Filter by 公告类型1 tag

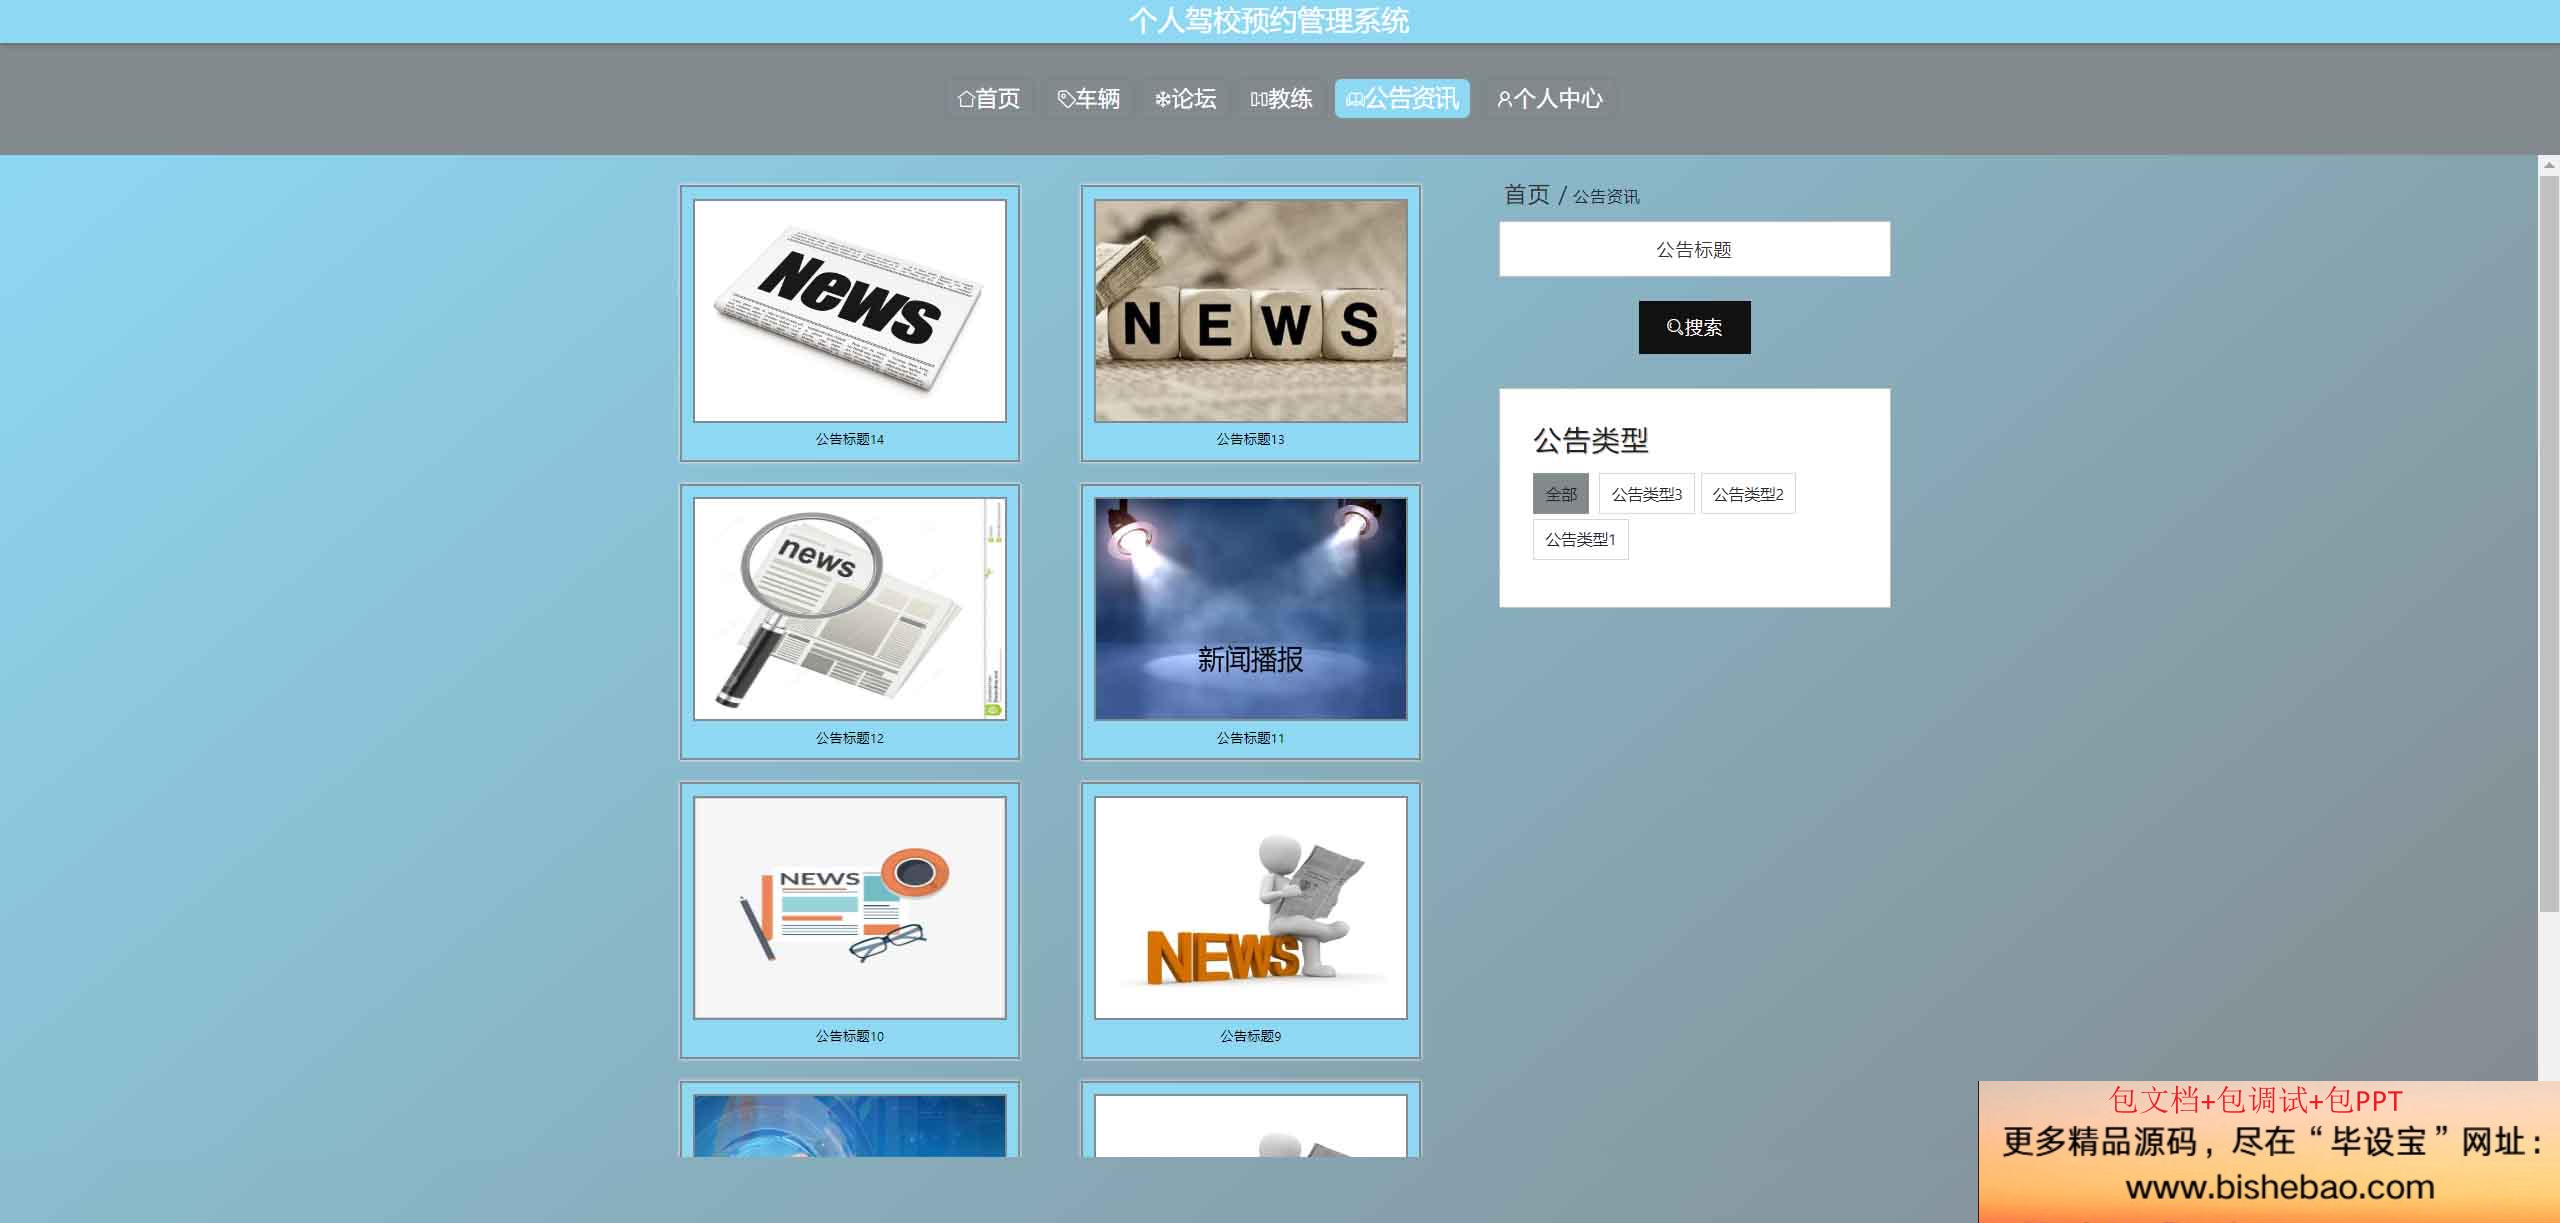(x=1580, y=539)
